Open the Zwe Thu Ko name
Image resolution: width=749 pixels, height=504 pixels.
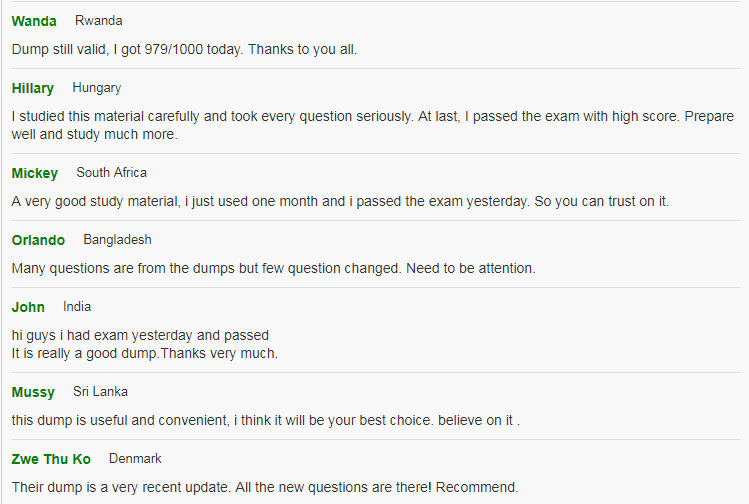click(x=51, y=459)
